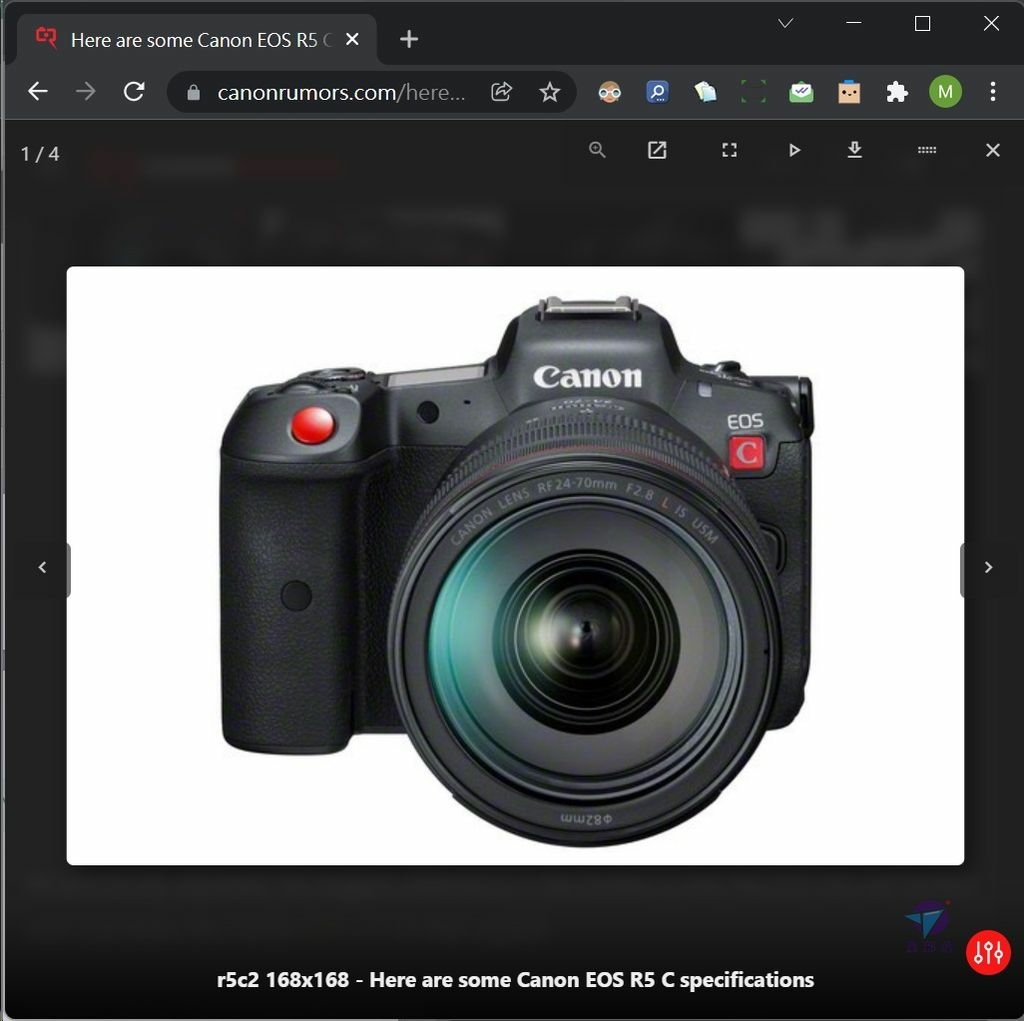The image size is (1024, 1021).
Task: Open the green documents extension icon
Action: click(x=705, y=92)
